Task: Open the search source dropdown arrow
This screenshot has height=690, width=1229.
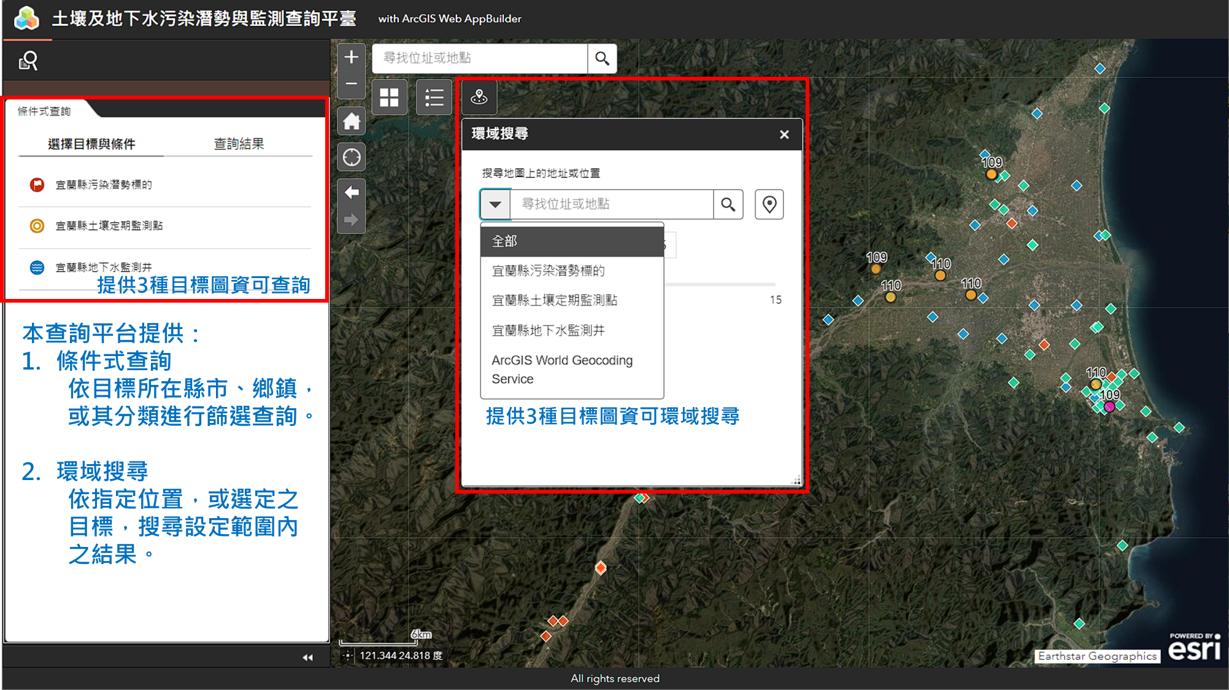Action: pos(495,204)
